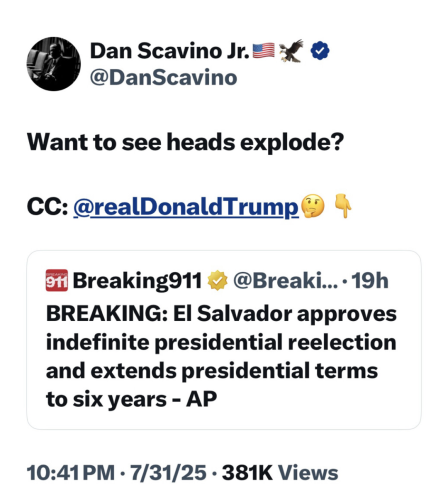This screenshot has height=500, width=448.
Task: Click the 19h timestamp of quoted post
Action: pyautogui.click(x=370, y=280)
